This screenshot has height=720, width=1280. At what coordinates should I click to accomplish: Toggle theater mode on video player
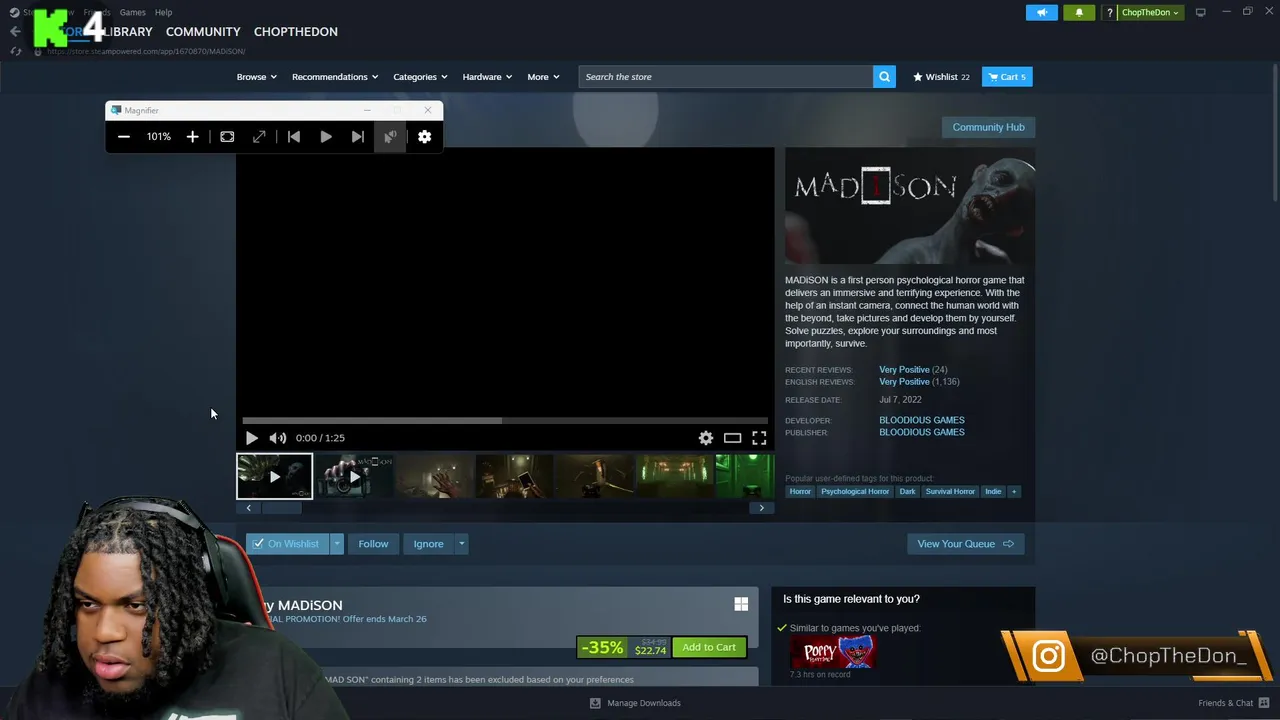732,438
